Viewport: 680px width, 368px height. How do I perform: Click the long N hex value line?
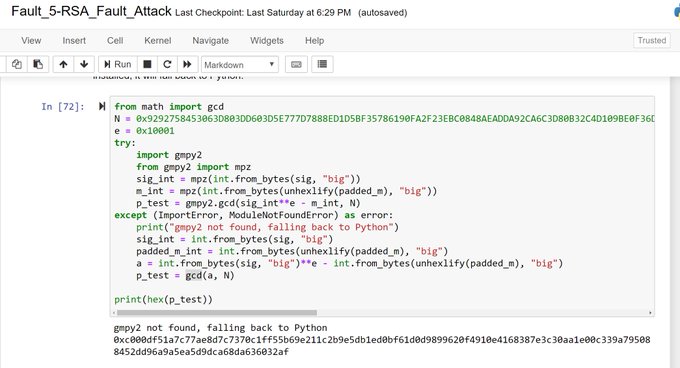point(384,119)
